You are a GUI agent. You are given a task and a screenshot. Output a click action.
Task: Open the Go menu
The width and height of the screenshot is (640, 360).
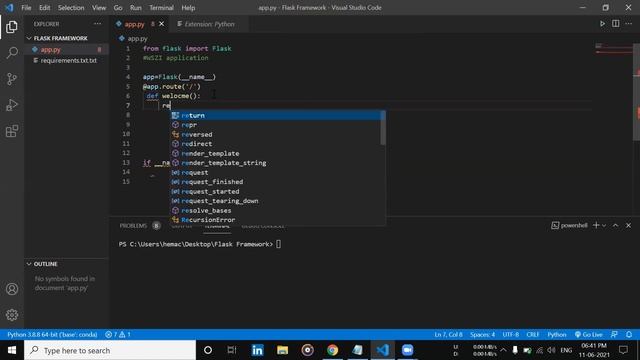[118, 8]
